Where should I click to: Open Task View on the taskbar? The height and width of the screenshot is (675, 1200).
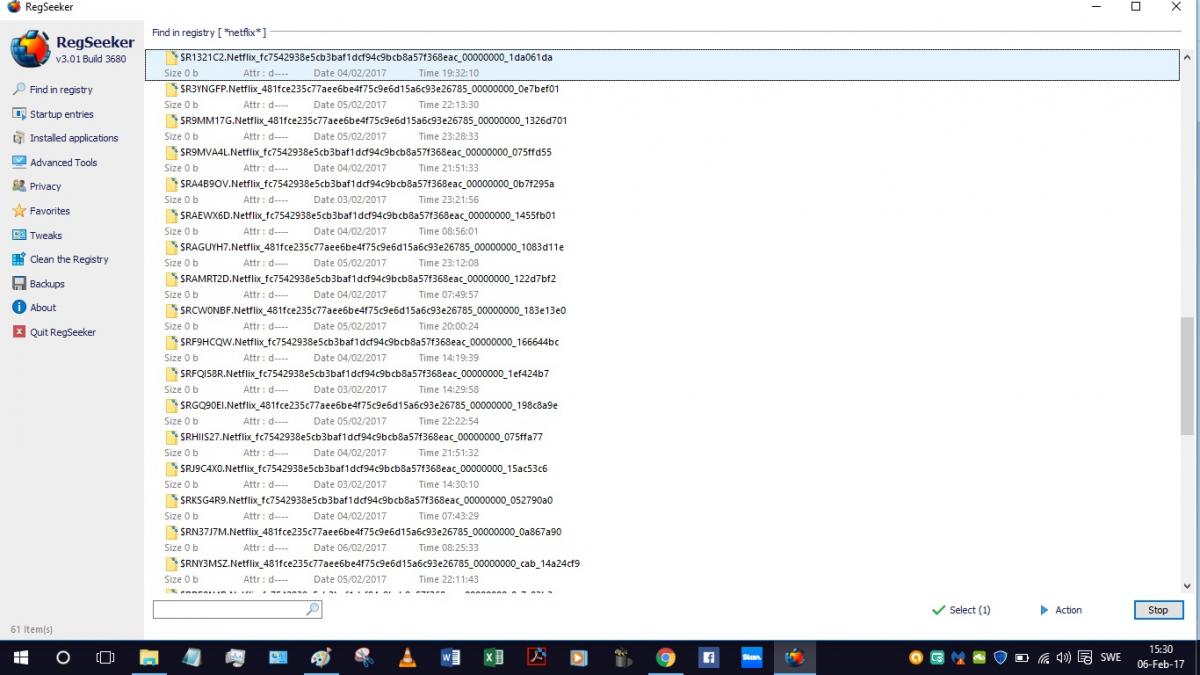pyautogui.click(x=105, y=658)
